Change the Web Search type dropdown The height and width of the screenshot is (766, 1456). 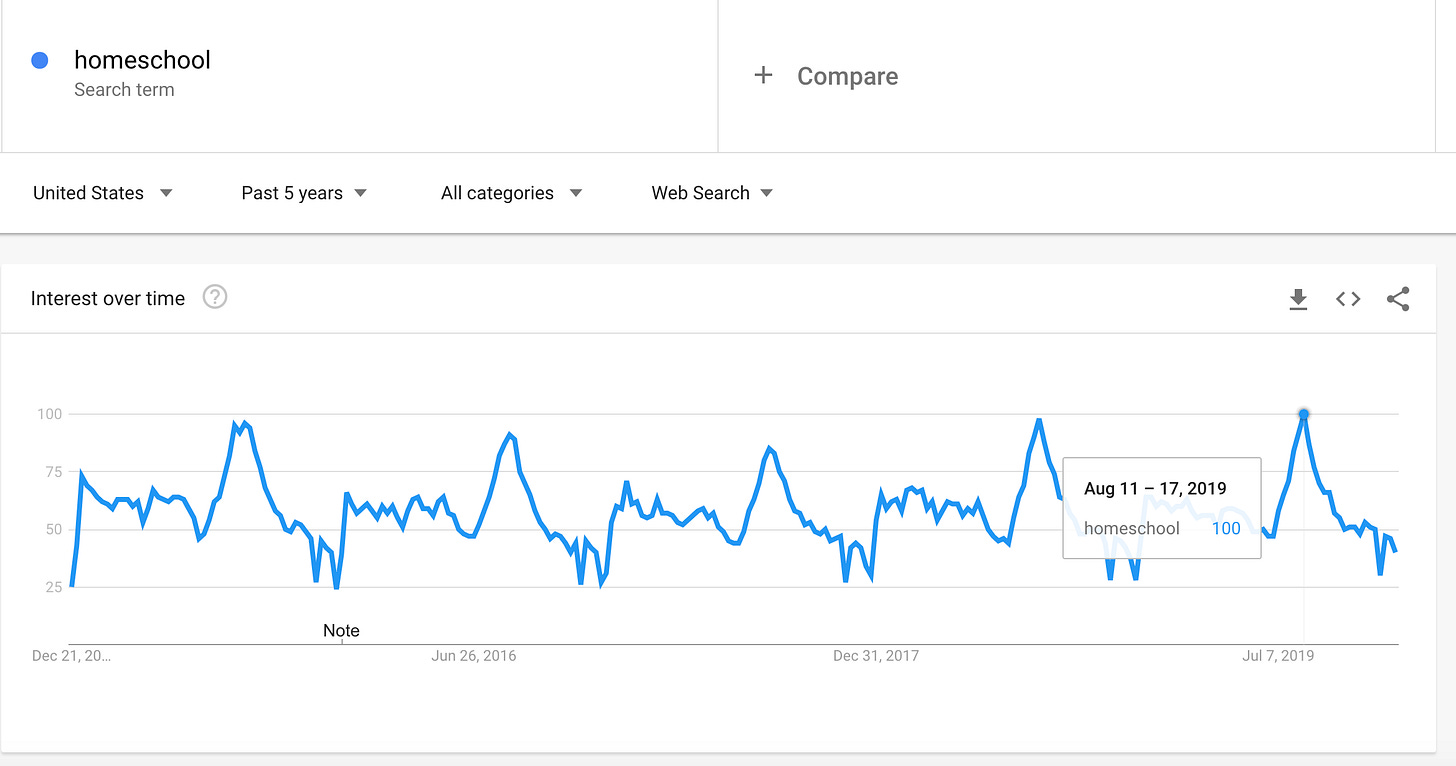(x=712, y=193)
